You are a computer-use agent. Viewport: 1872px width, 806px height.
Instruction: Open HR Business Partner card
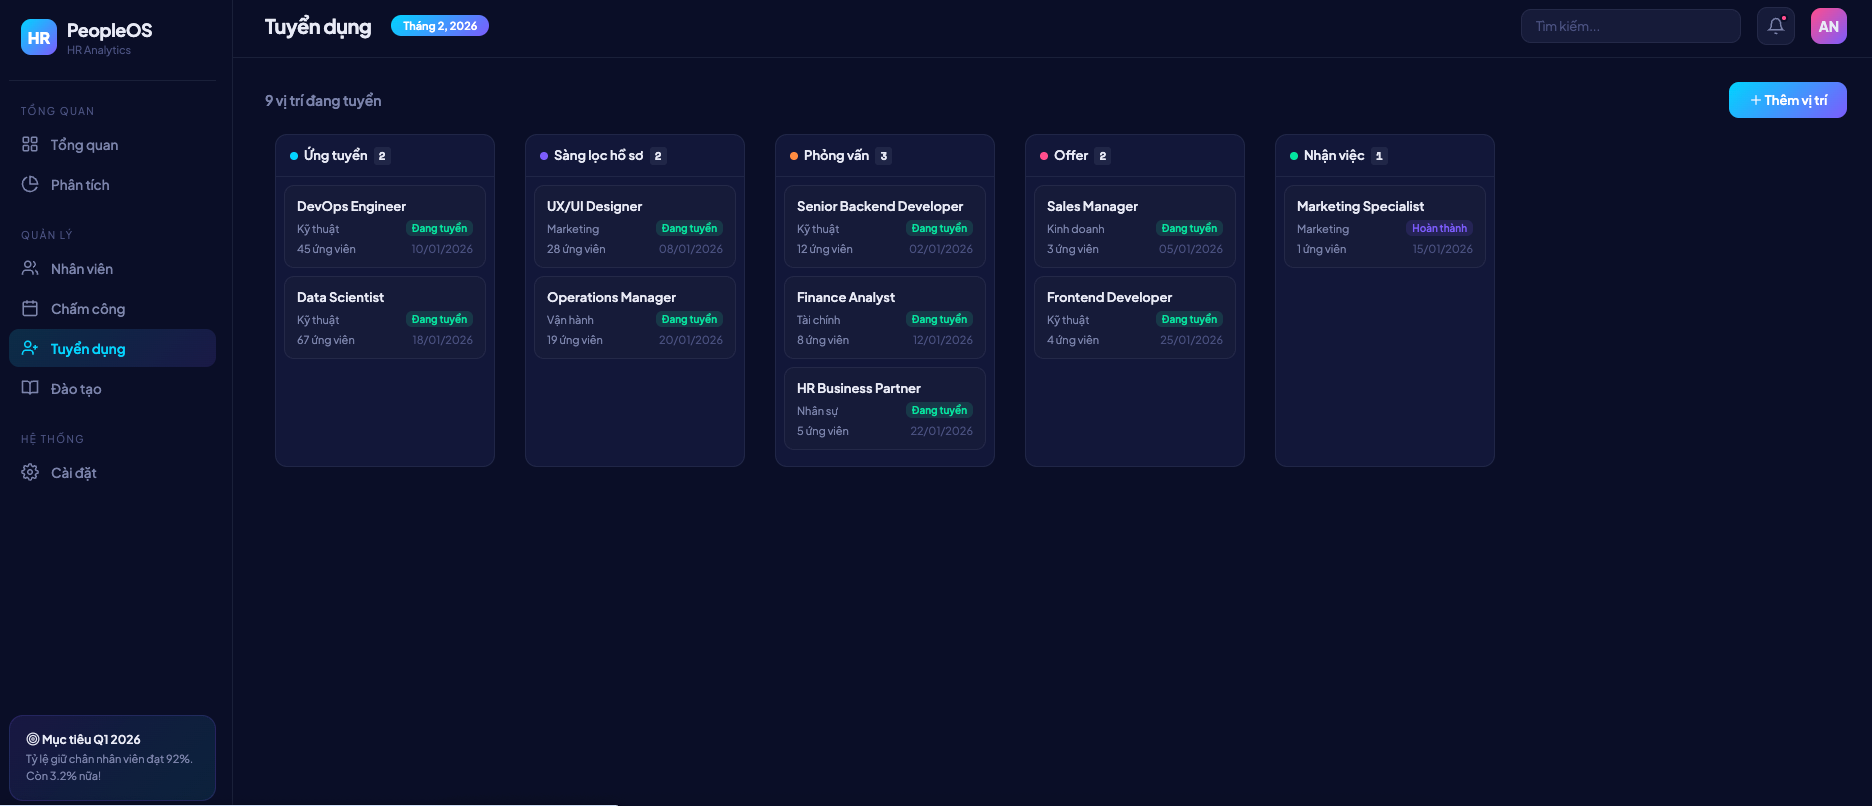point(885,408)
